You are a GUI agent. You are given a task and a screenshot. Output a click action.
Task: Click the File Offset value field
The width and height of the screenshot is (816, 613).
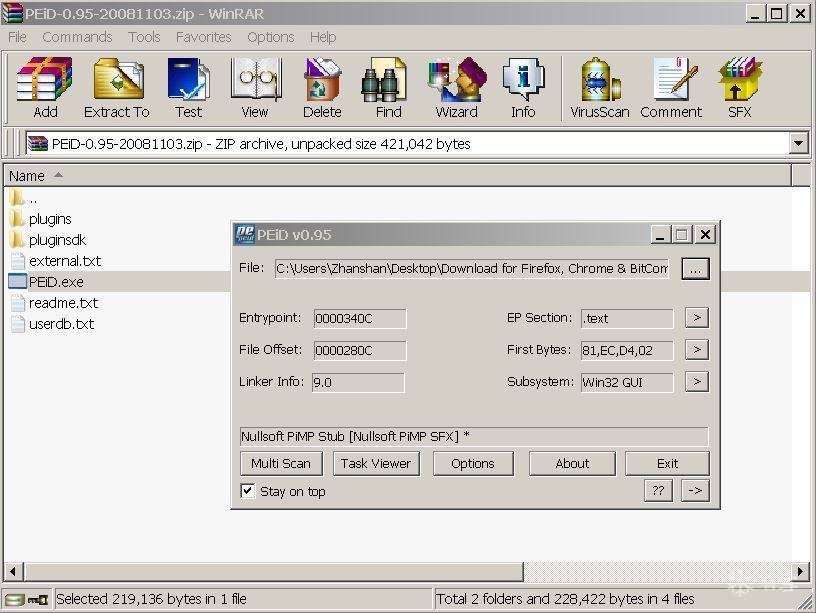[360, 350]
